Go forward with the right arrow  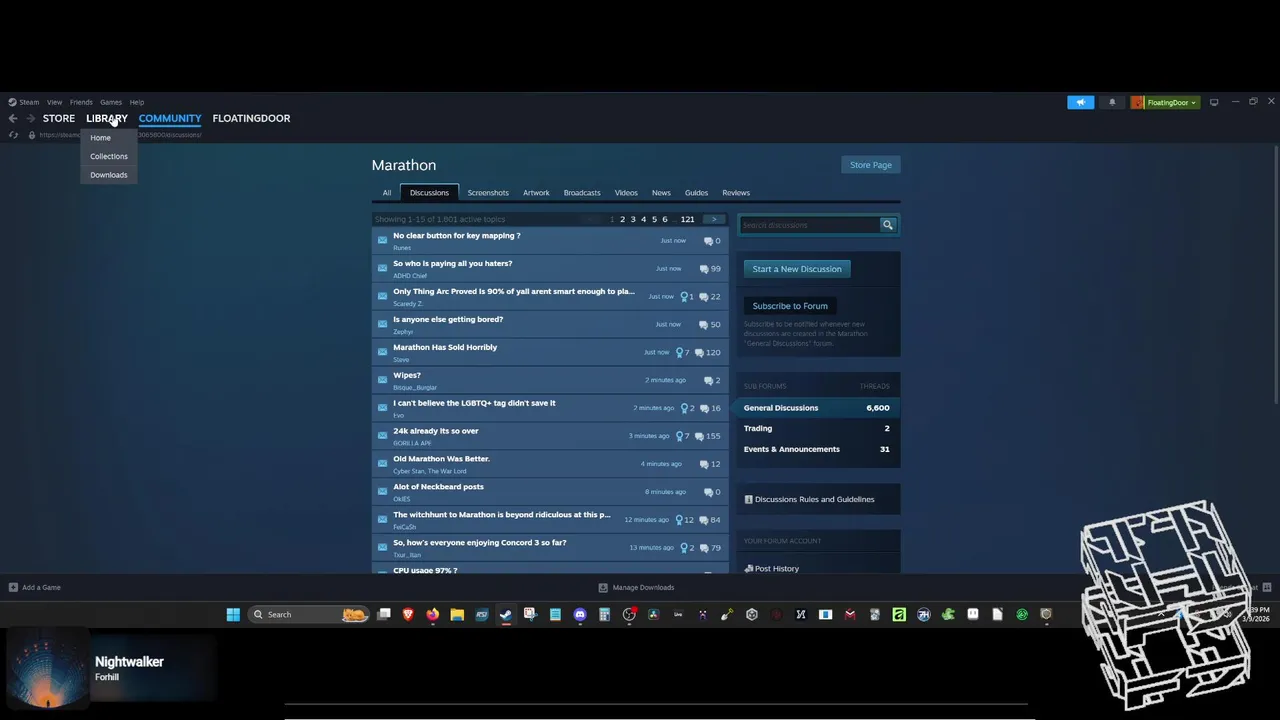[30, 118]
